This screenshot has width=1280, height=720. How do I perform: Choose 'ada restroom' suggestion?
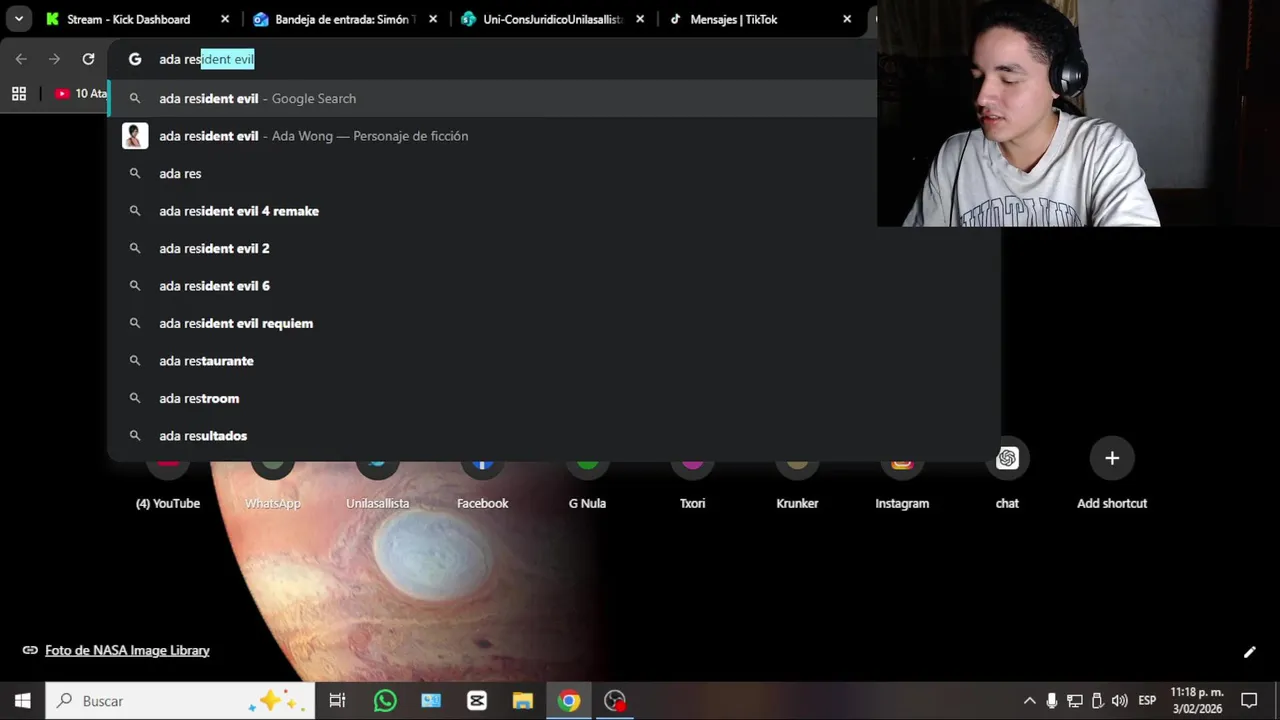pos(554,398)
